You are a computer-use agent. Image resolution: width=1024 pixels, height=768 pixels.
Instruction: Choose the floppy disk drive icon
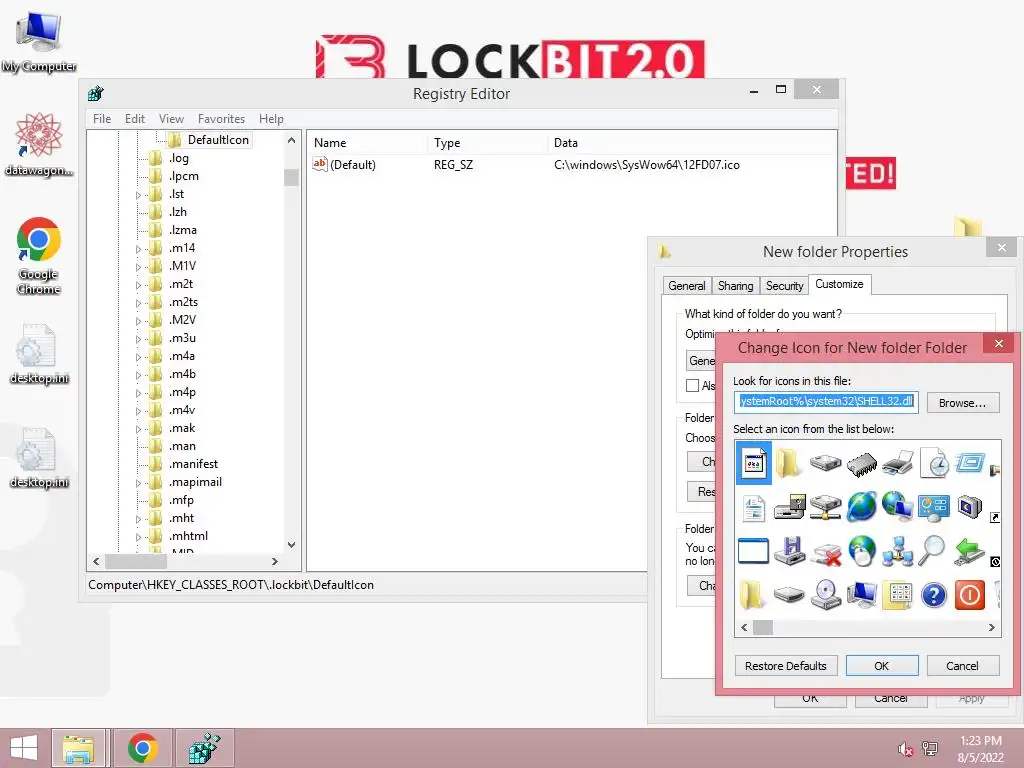point(790,551)
